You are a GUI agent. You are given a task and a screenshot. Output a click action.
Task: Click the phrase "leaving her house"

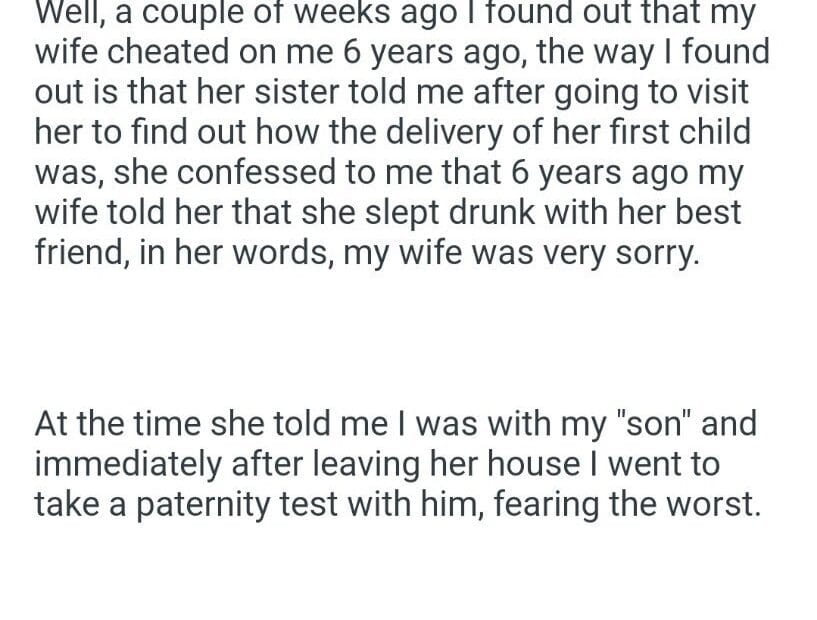pos(458,464)
